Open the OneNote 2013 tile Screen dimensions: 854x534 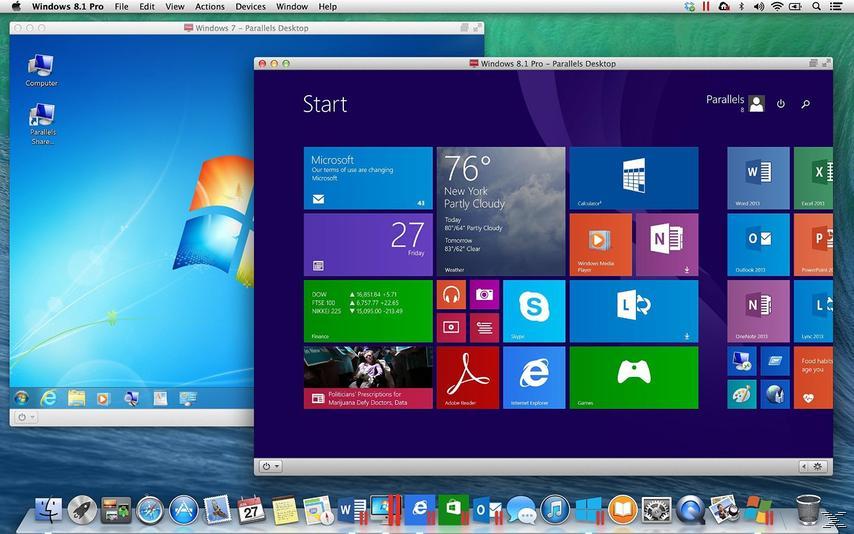[758, 311]
